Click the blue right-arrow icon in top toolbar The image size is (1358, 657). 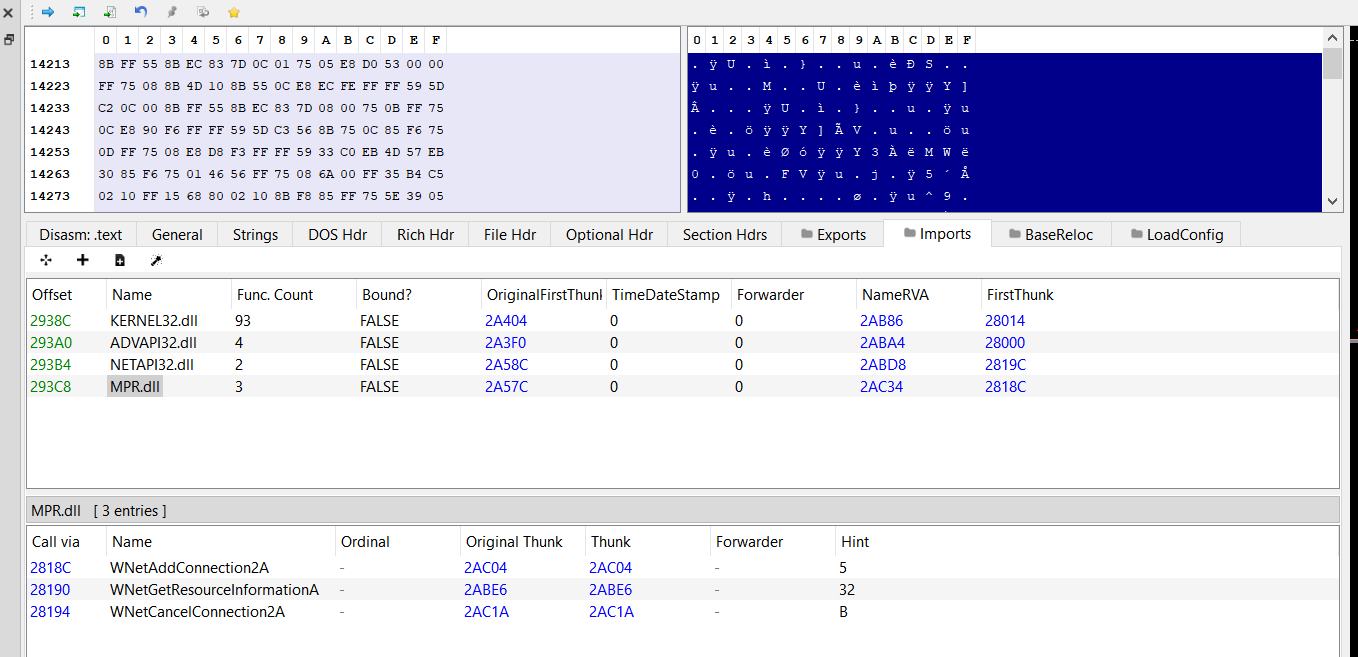click(x=47, y=12)
